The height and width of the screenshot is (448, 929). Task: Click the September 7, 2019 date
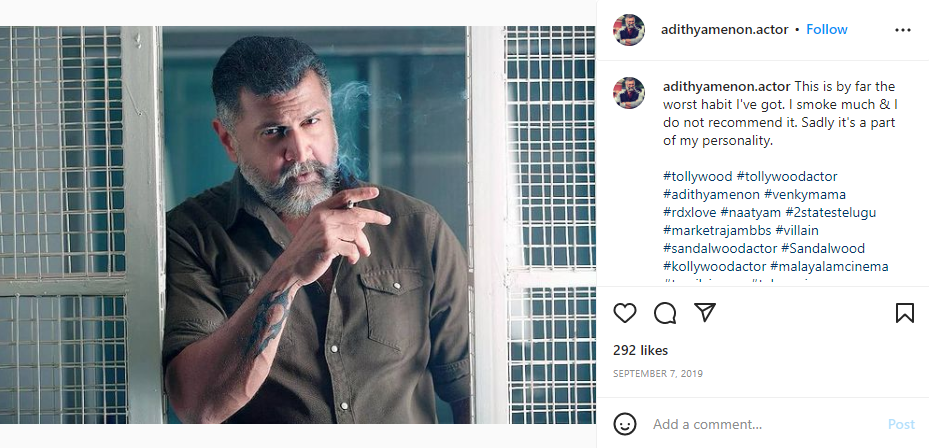click(657, 373)
